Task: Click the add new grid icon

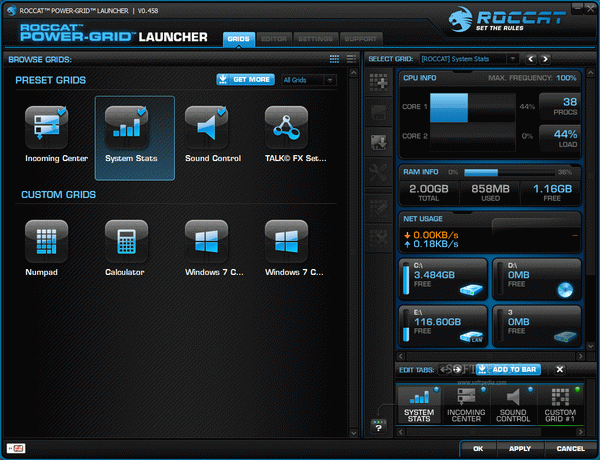Action: click(x=378, y=82)
